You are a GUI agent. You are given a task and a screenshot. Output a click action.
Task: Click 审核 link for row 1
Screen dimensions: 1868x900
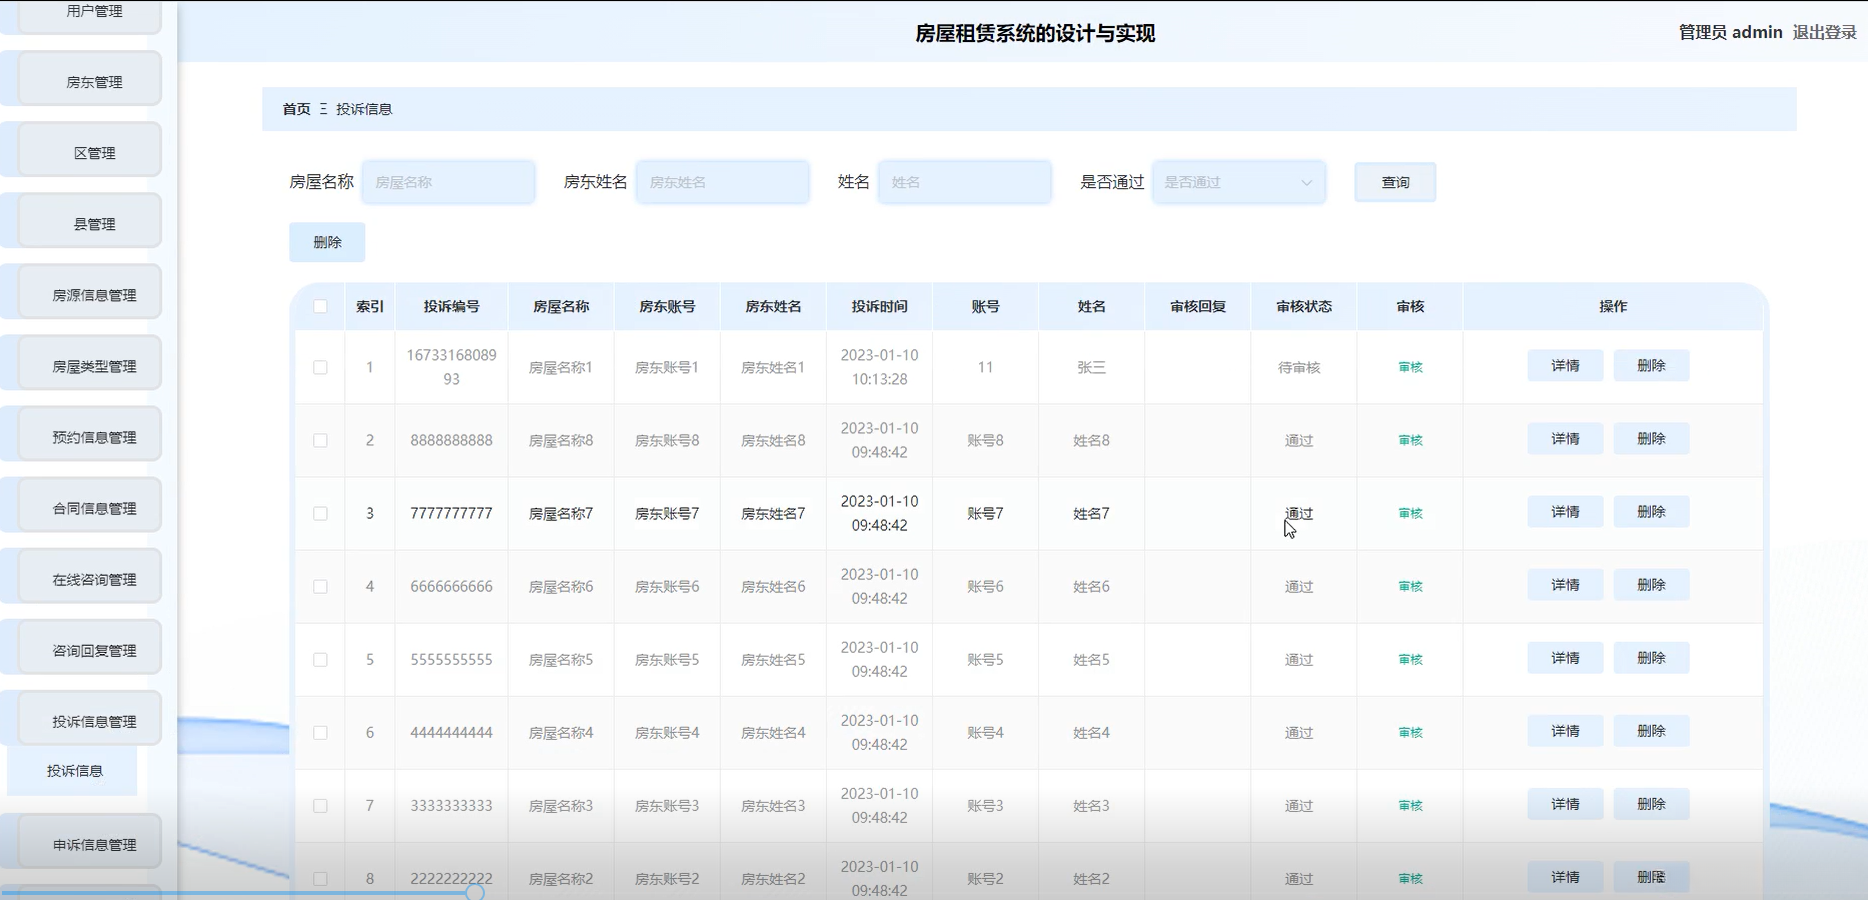point(1410,367)
